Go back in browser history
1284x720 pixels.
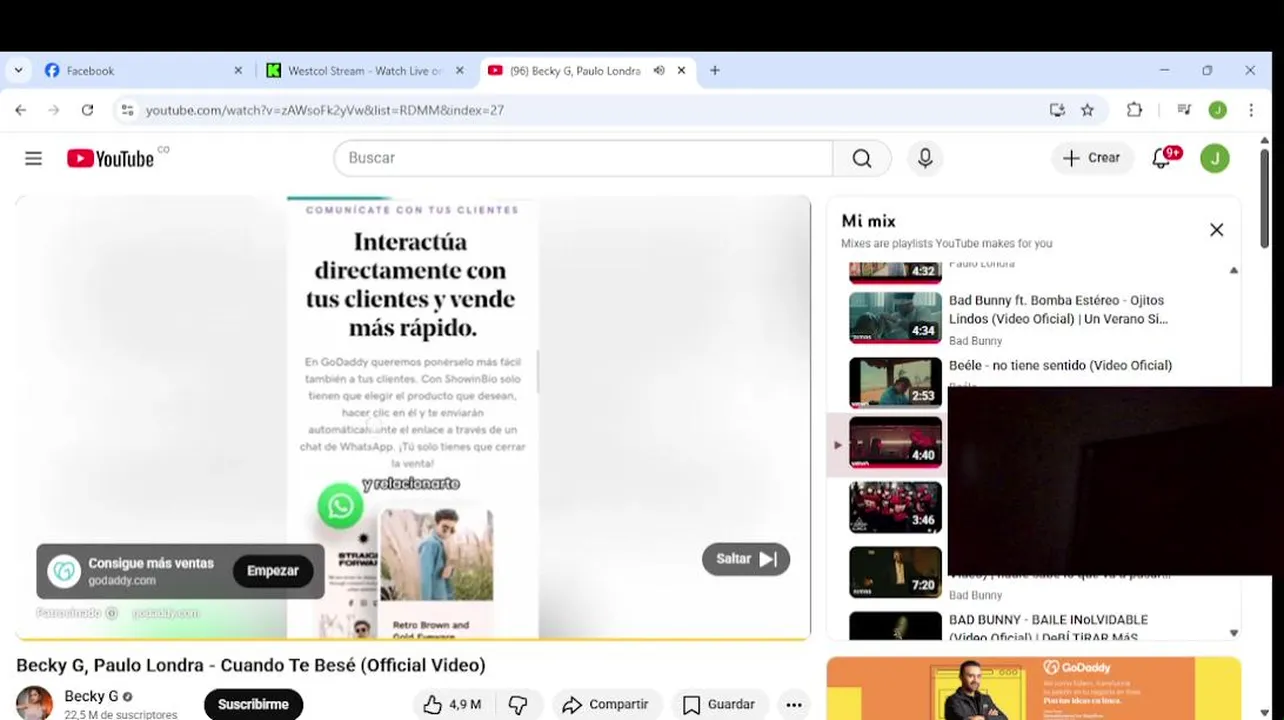coord(21,110)
